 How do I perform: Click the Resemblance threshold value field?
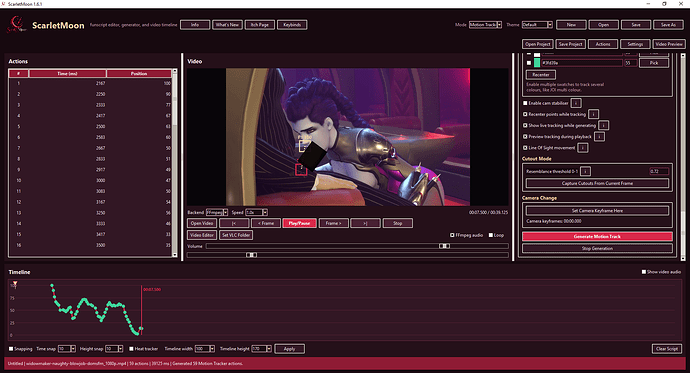point(659,171)
